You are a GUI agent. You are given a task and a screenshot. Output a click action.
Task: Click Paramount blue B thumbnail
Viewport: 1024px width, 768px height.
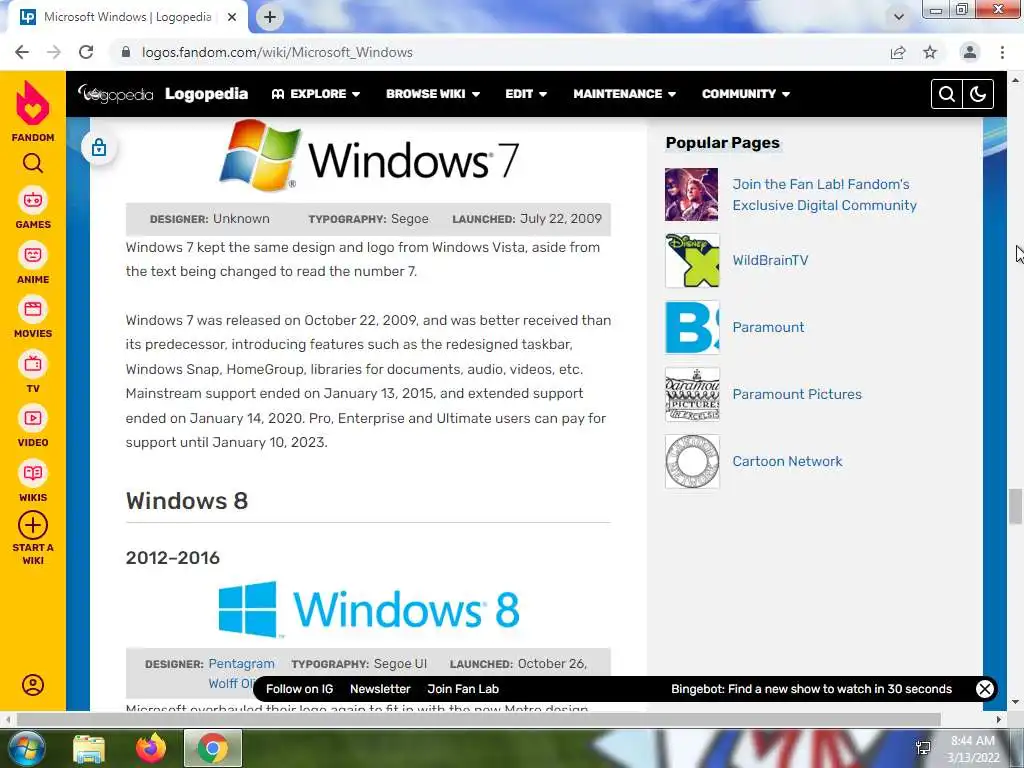pyautogui.click(x=692, y=327)
